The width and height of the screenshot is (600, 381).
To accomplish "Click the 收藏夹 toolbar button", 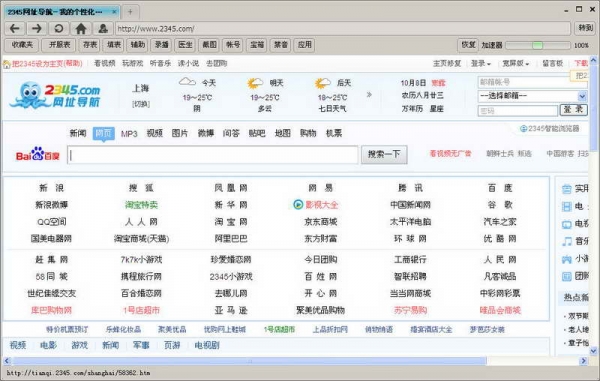I will [22, 45].
